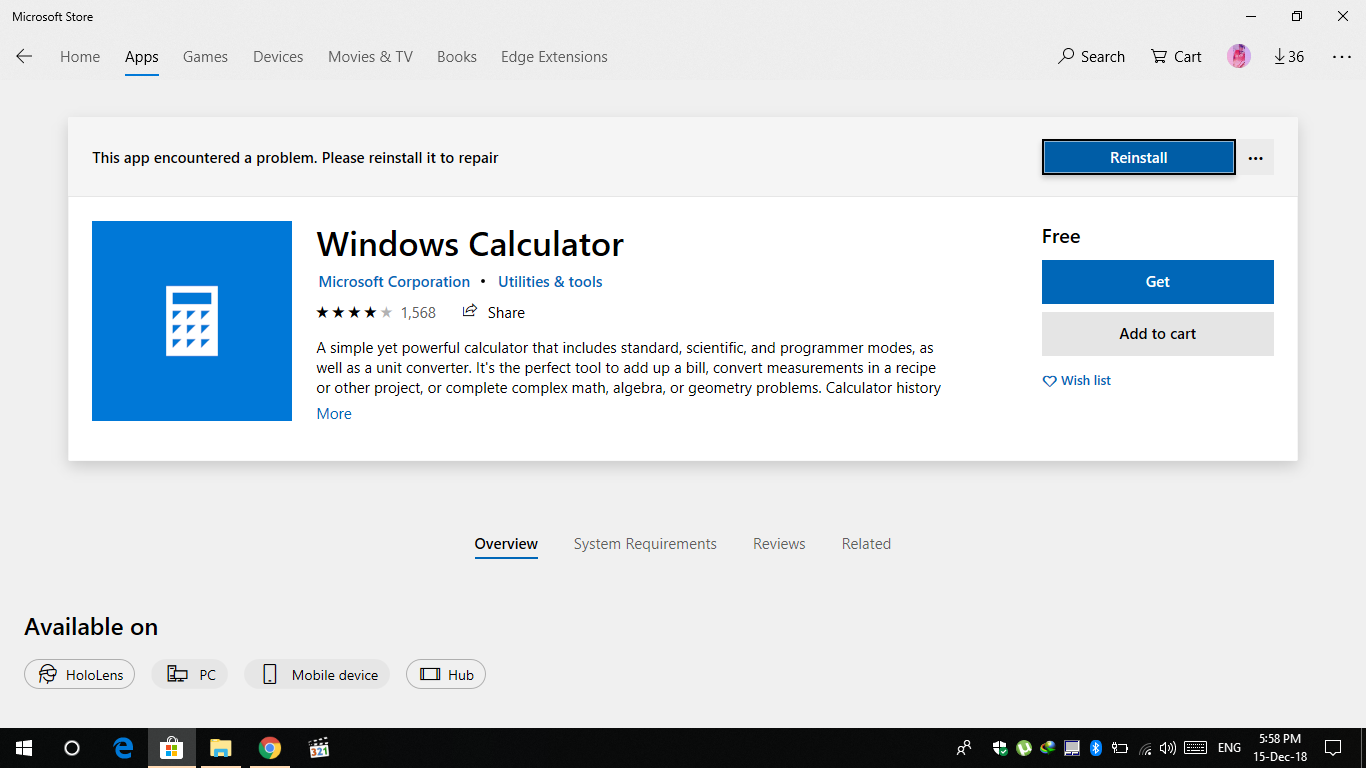Image resolution: width=1366 pixels, height=768 pixels.
Task: Open File Explorer from the taskbar
Action: coord(221,748)
